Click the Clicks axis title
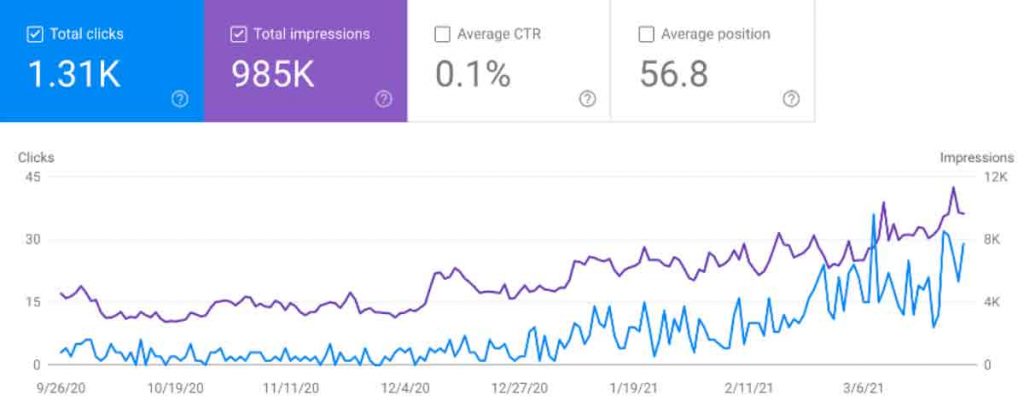 pos(36,157)
